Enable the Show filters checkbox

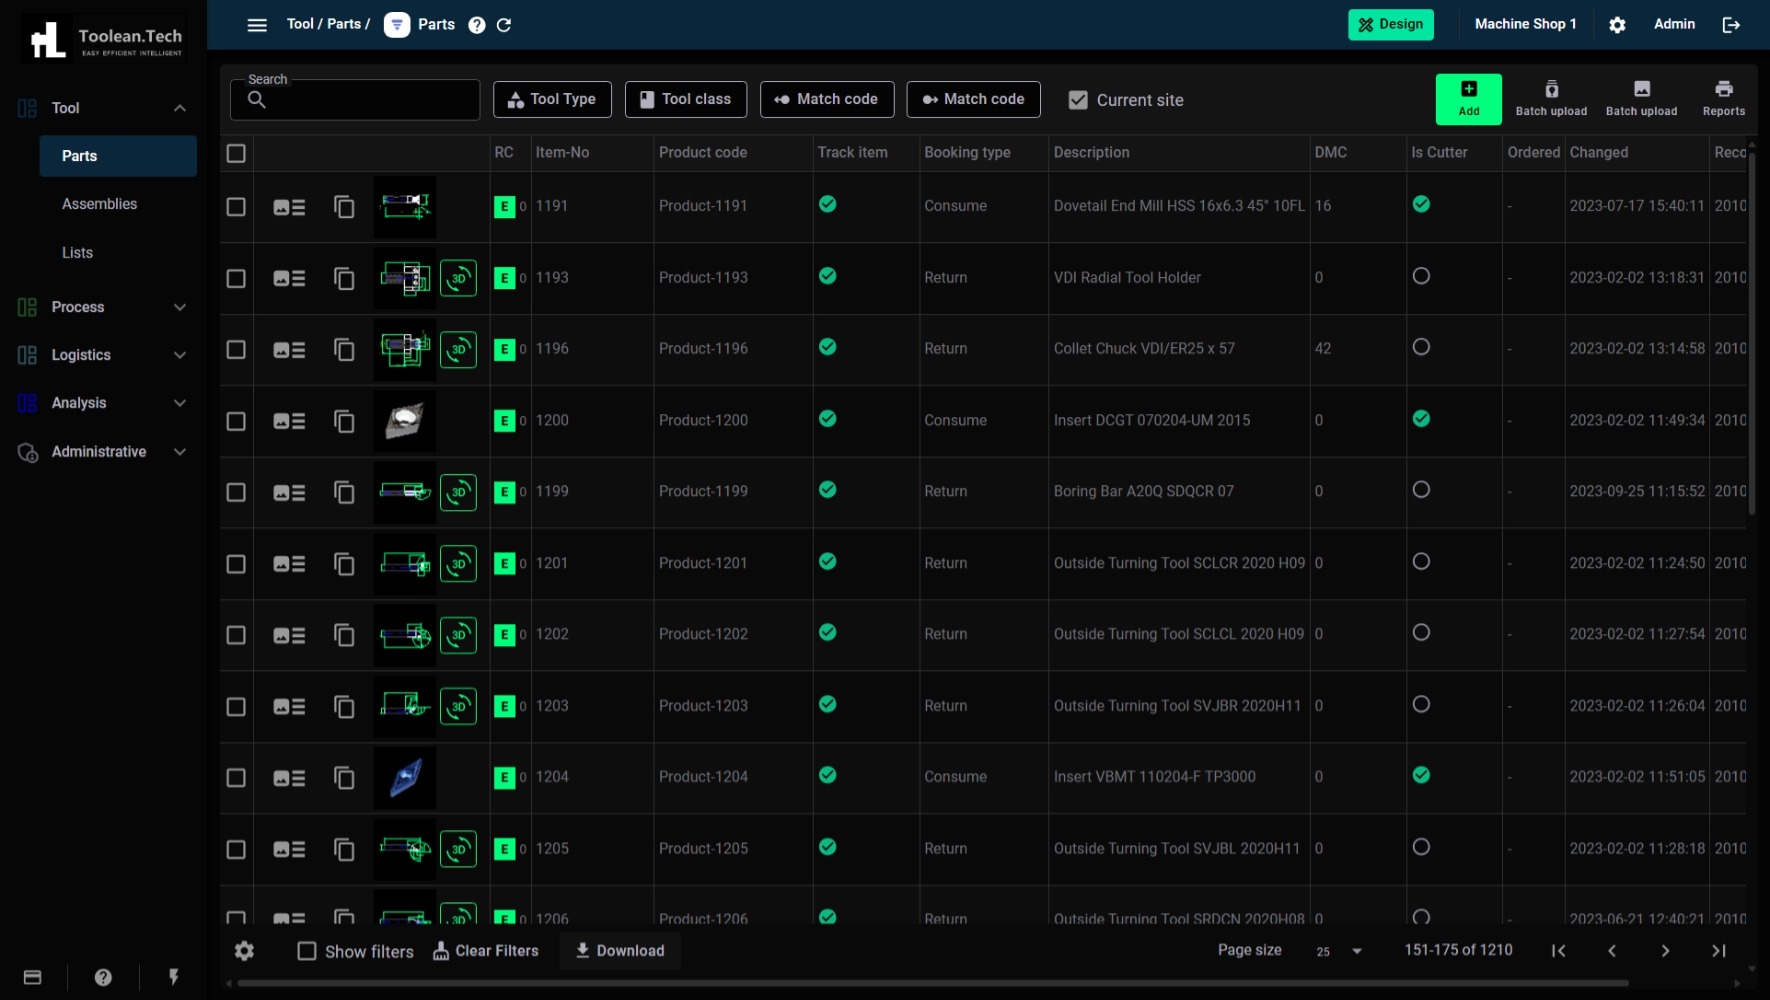tap(307, 951)
